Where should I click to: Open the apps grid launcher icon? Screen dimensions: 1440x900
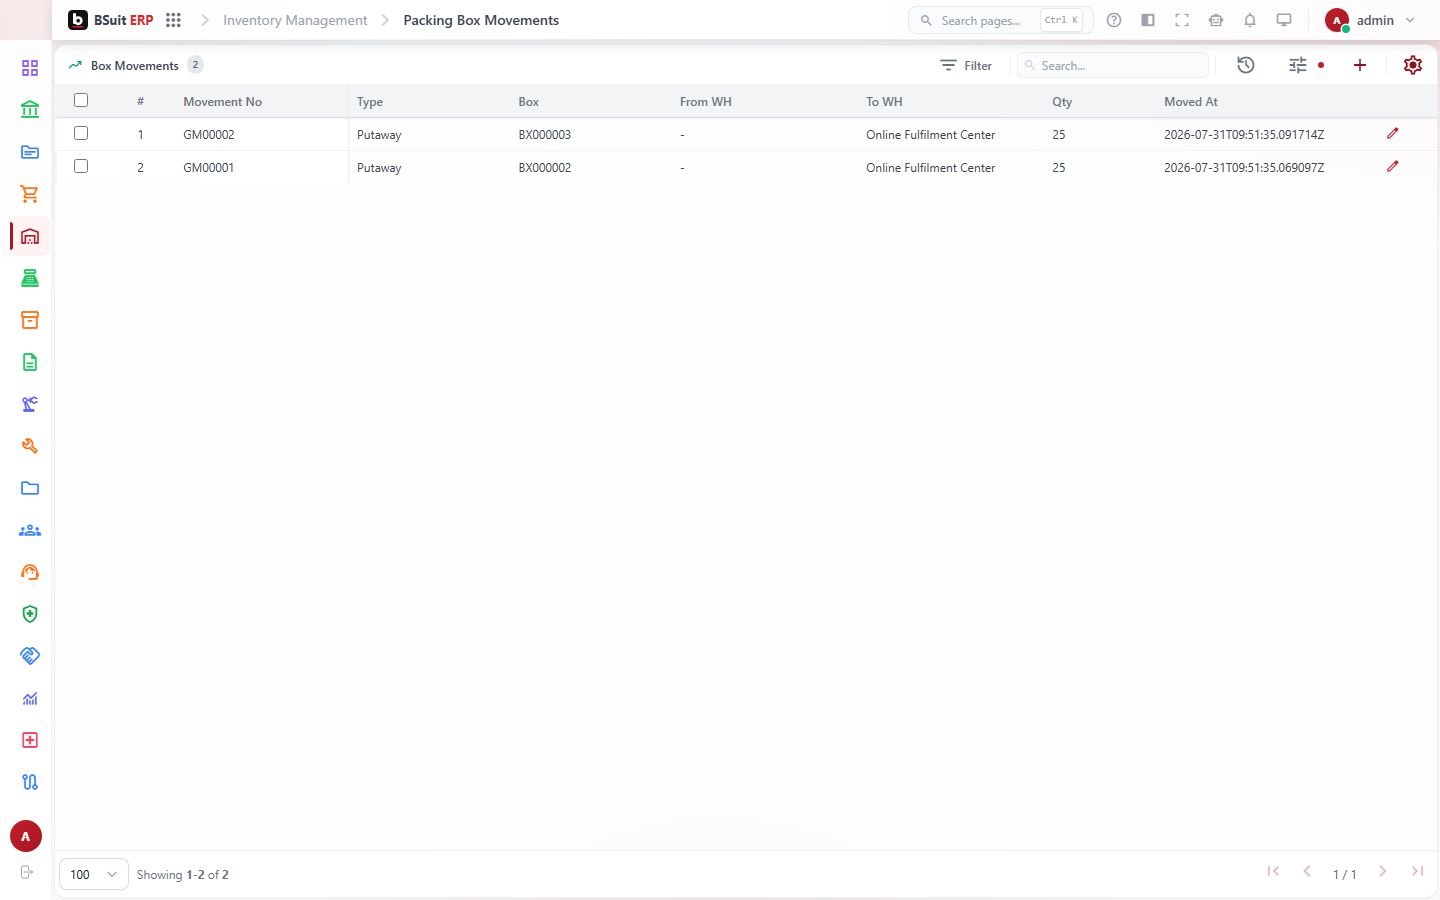173,20
